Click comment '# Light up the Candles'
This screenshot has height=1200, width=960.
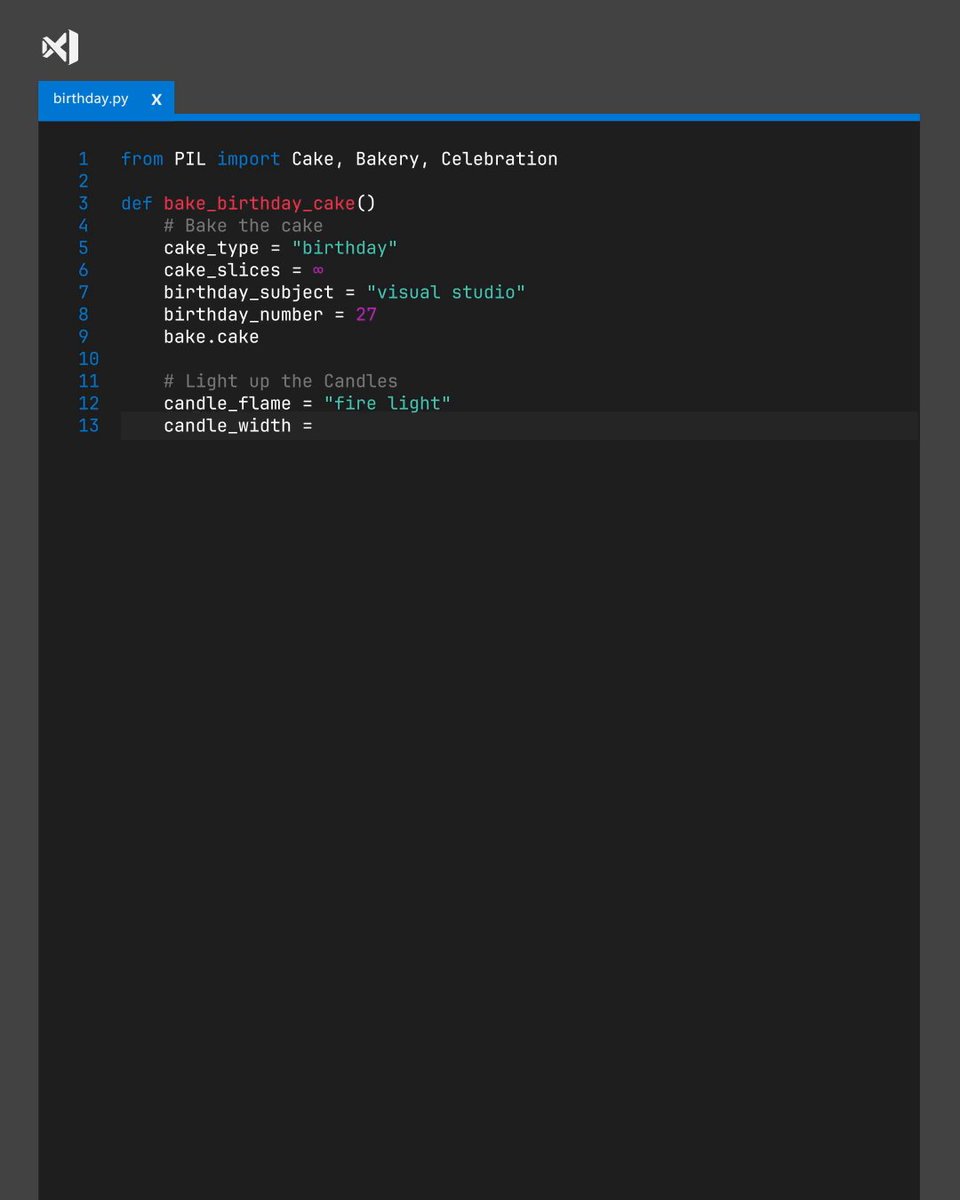(281, 381)
